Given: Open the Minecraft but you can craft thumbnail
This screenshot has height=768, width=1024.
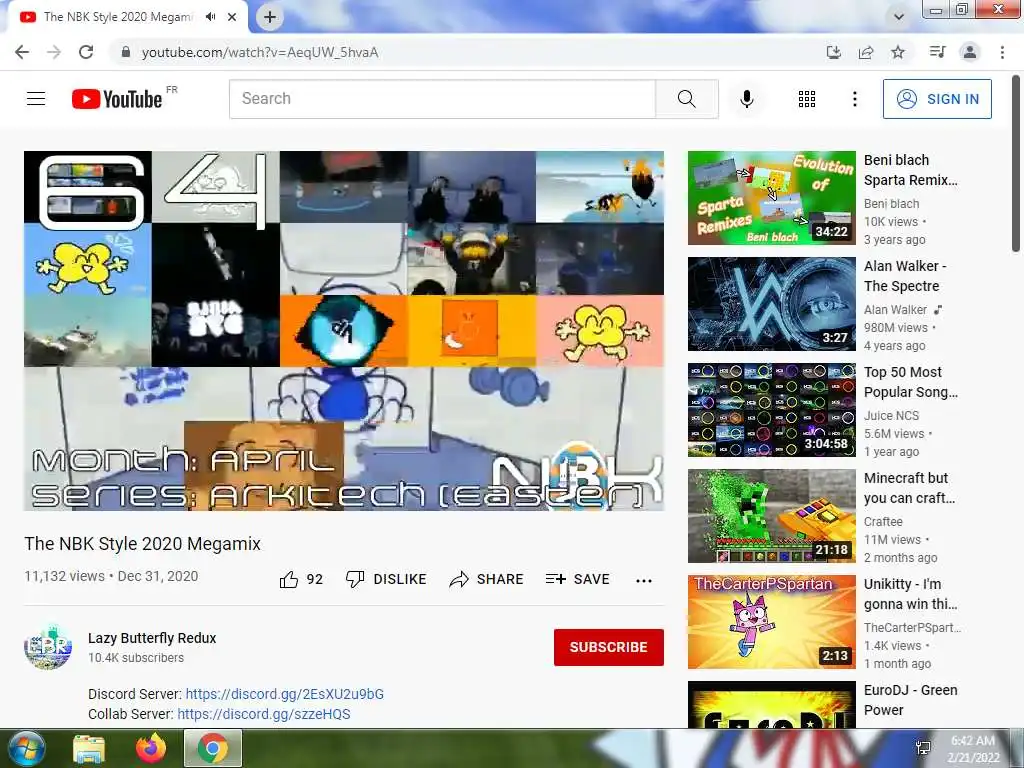Looking at the screenshot, I should click(772, 516).
